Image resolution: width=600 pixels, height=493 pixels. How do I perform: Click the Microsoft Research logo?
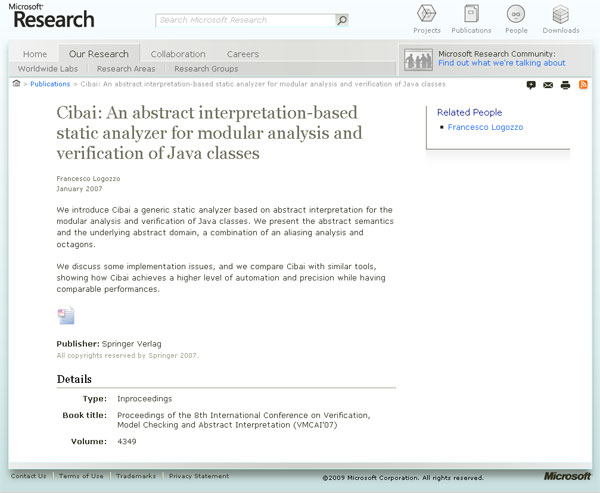(x=51, y=16)
